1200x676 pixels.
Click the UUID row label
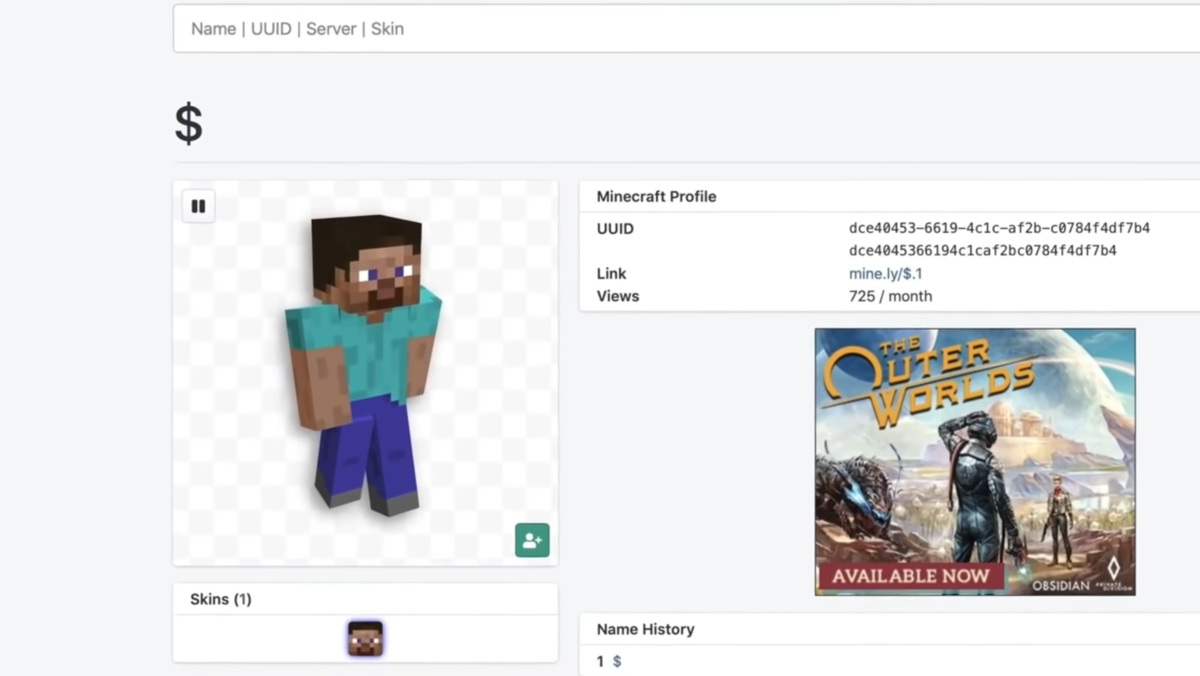tap(615, 228)
